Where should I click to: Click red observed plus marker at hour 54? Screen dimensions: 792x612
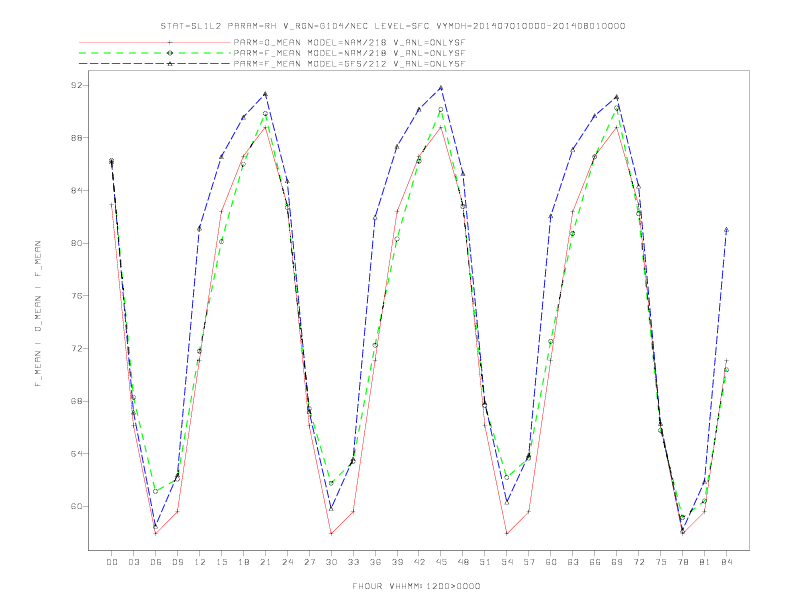point(507,533)
